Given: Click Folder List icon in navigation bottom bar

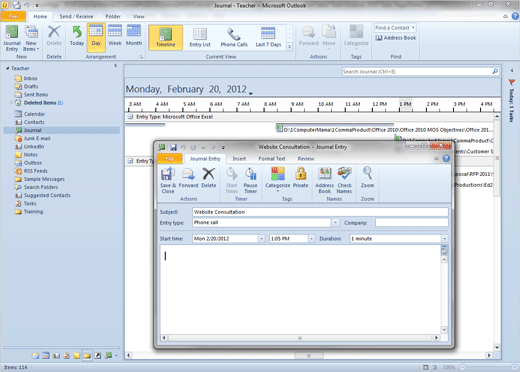Looking at the screenshot, I should click(x=87, y=356).
